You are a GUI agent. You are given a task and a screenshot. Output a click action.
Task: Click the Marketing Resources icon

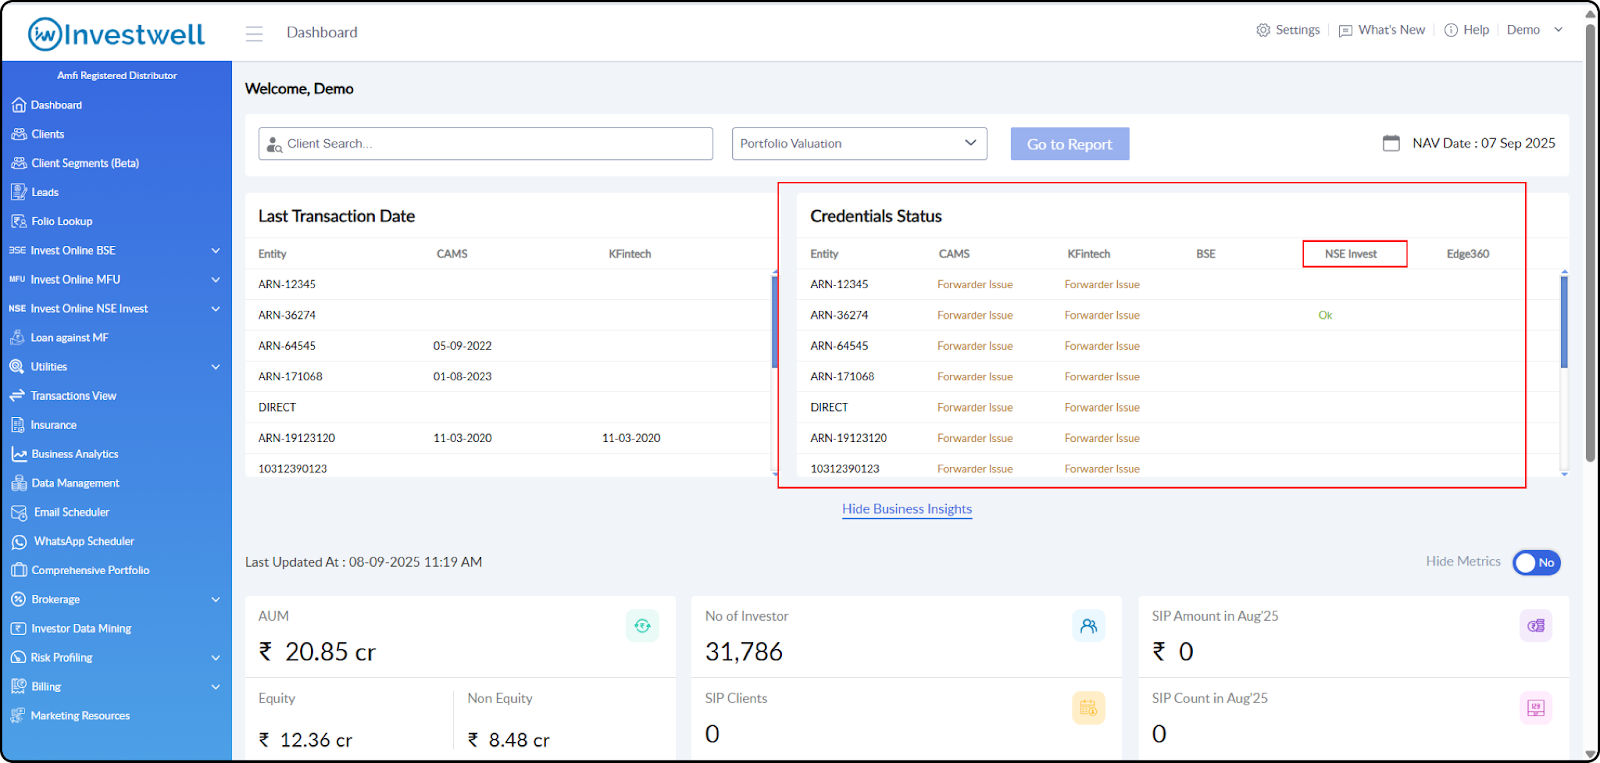[x=17, y=716]
